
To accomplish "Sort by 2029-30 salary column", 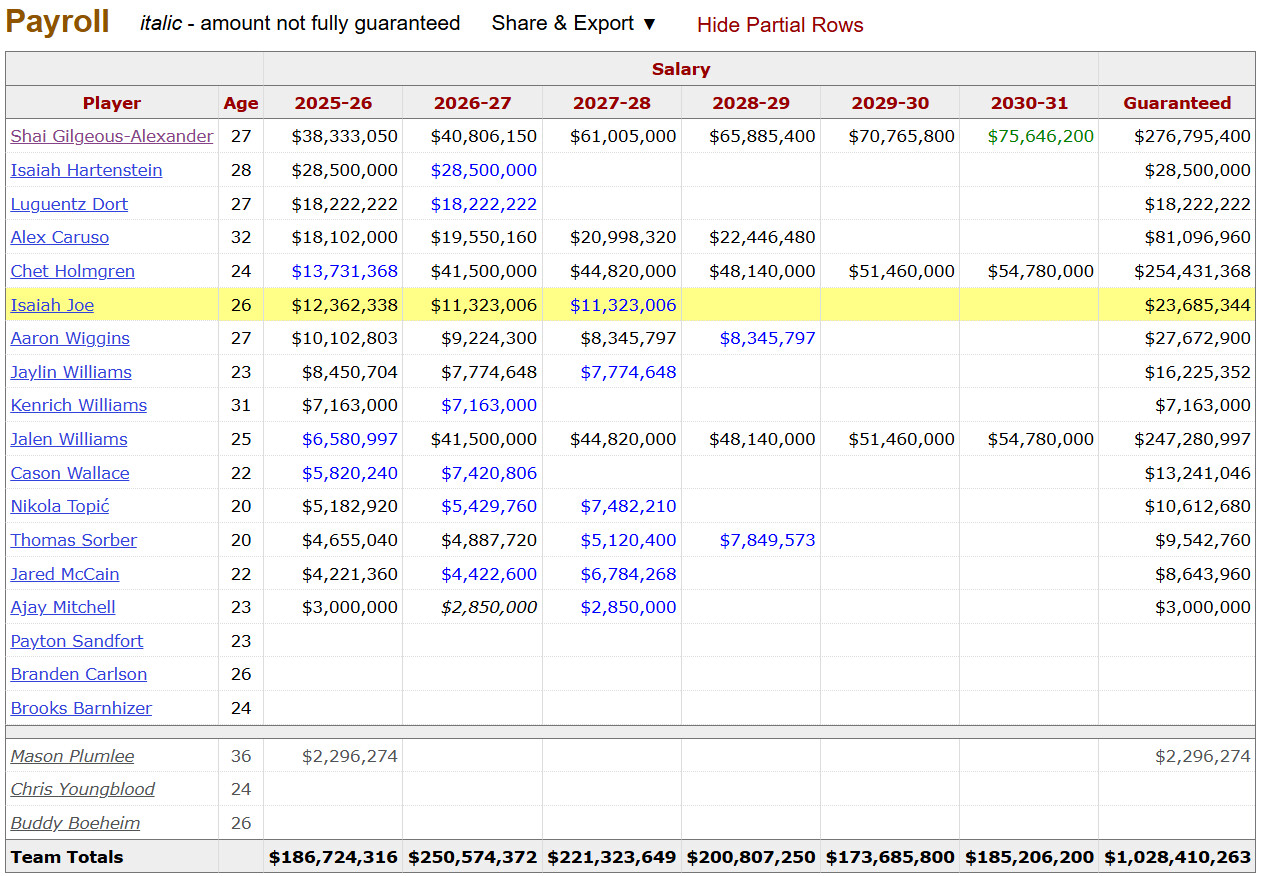I will click(x=890, y=103).
